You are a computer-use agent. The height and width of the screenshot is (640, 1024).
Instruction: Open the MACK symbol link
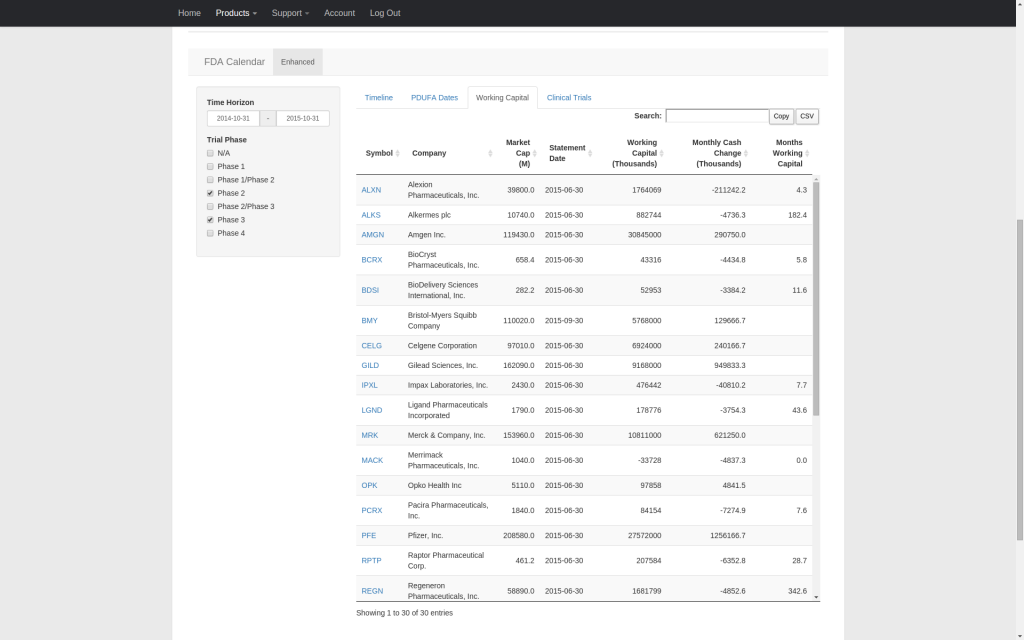coord(372,460)
